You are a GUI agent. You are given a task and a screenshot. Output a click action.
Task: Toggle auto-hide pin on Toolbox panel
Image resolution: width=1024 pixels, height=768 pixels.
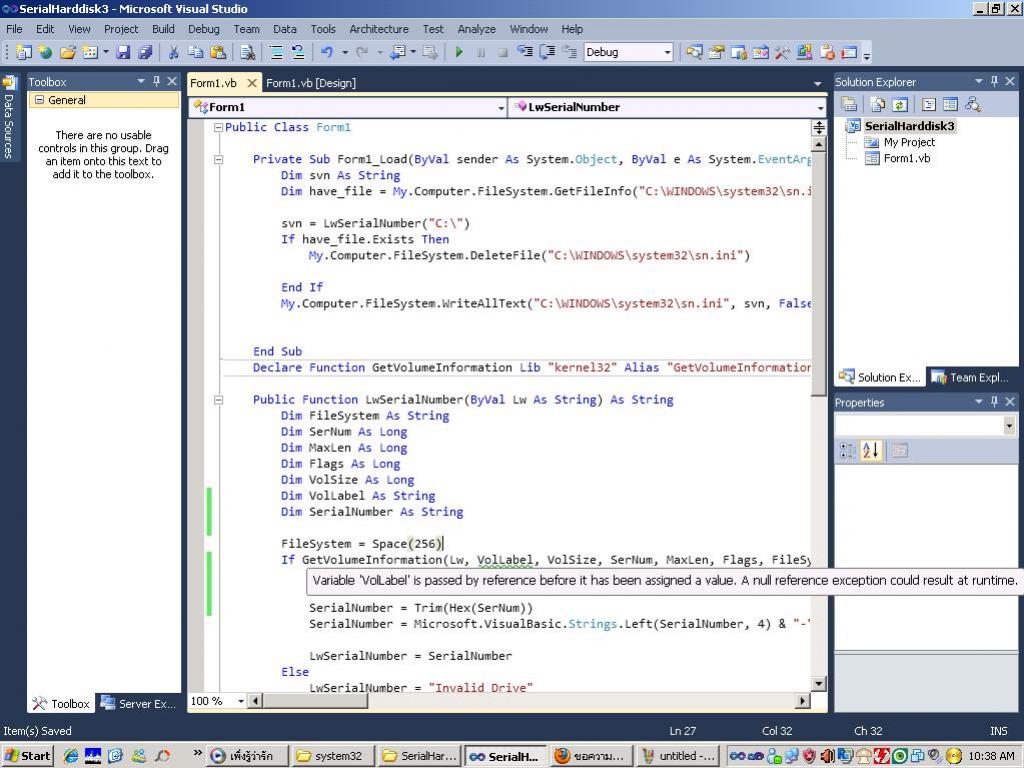156,81
